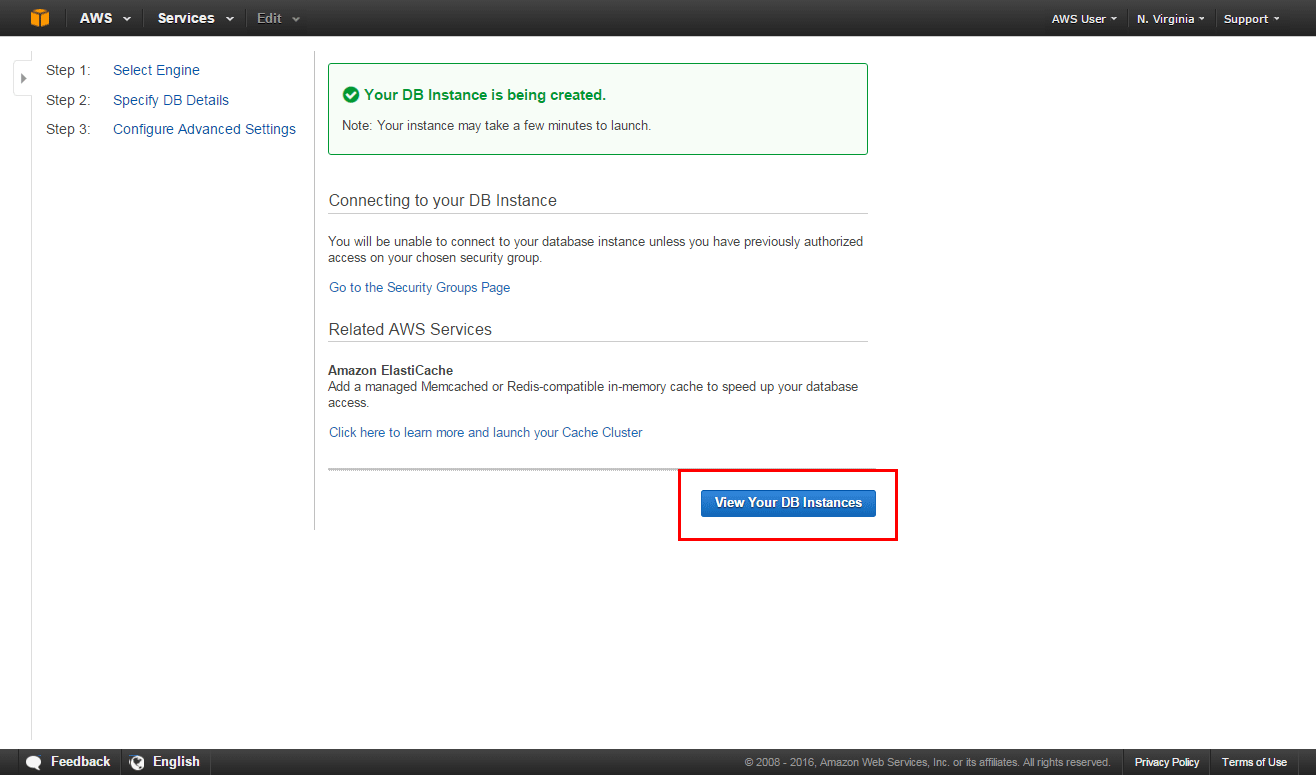Expand the left sidebar arrow tab

click(23, 78)
